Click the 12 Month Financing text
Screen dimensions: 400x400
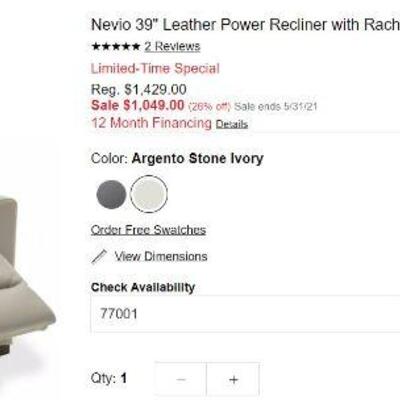coord(152,123)
